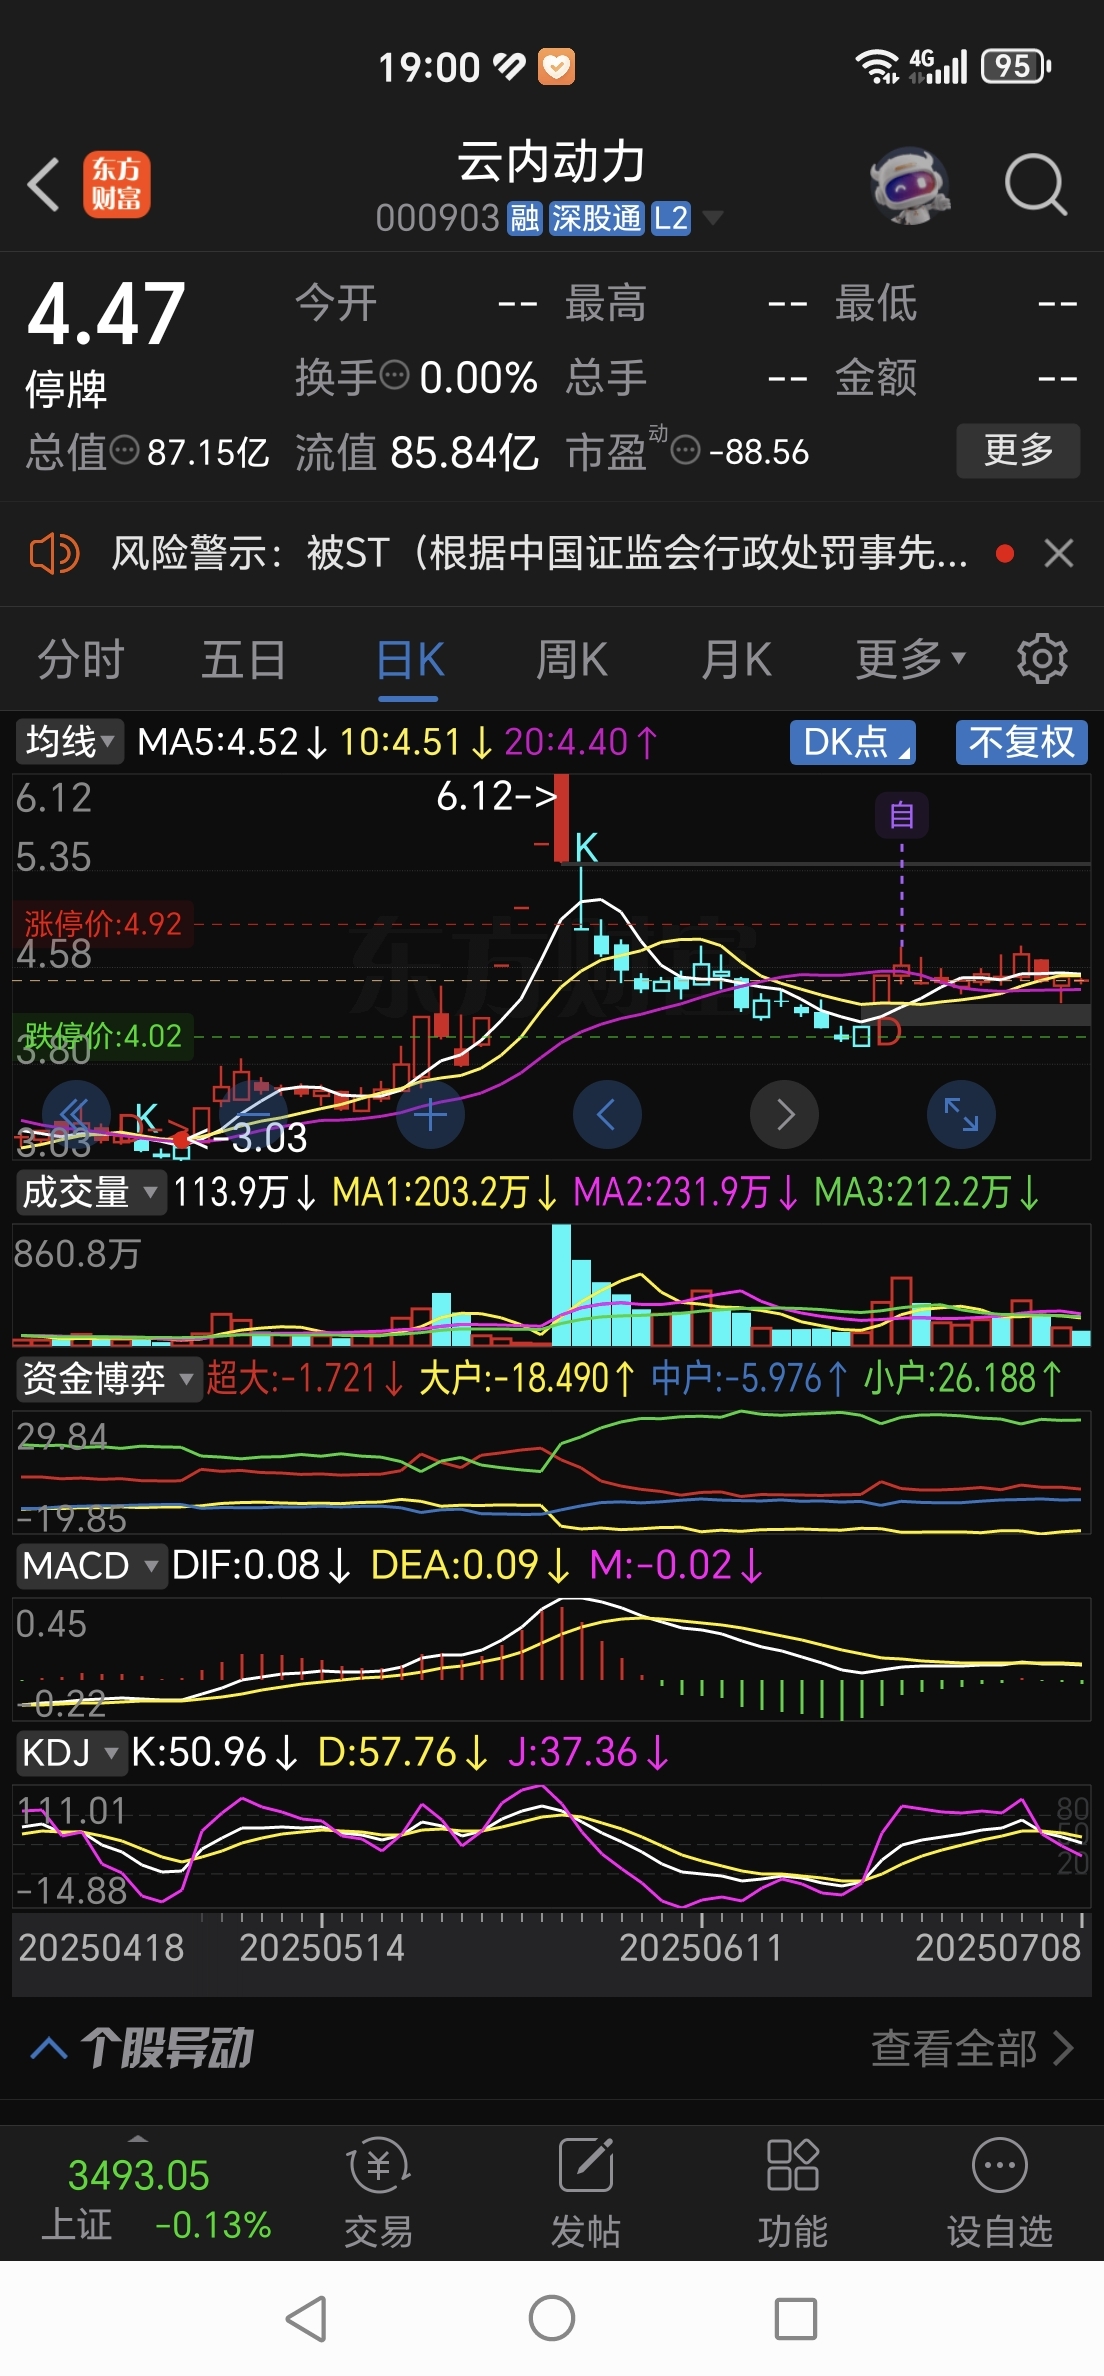This screenshot has height=2376, width=1104.
Task: Open the 均线 indicator dropdown
Action: pyautogui.click(x=69, y=742)
